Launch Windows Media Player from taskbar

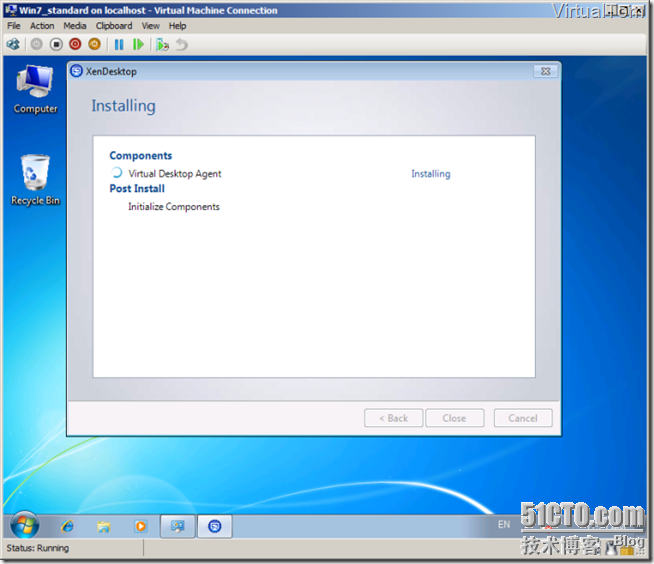click(x=141, y=526)
